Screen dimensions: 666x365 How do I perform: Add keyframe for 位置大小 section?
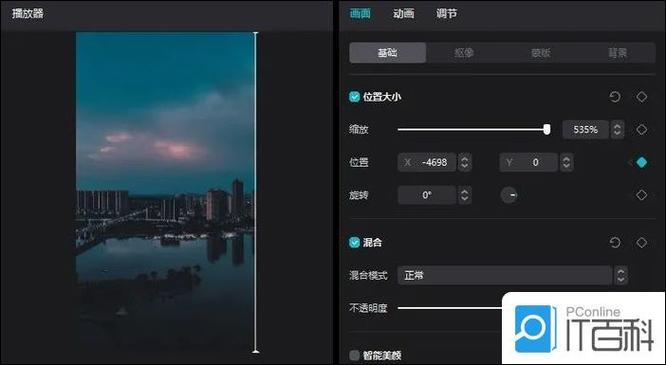pos(641,97)
